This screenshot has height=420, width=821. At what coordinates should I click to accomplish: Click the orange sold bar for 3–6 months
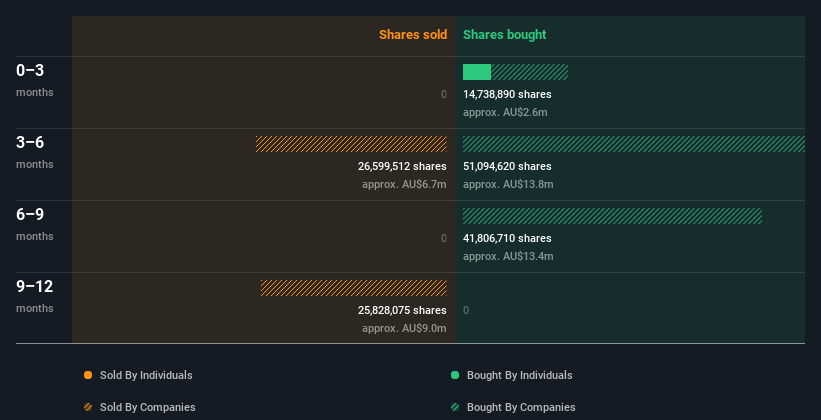351,144
